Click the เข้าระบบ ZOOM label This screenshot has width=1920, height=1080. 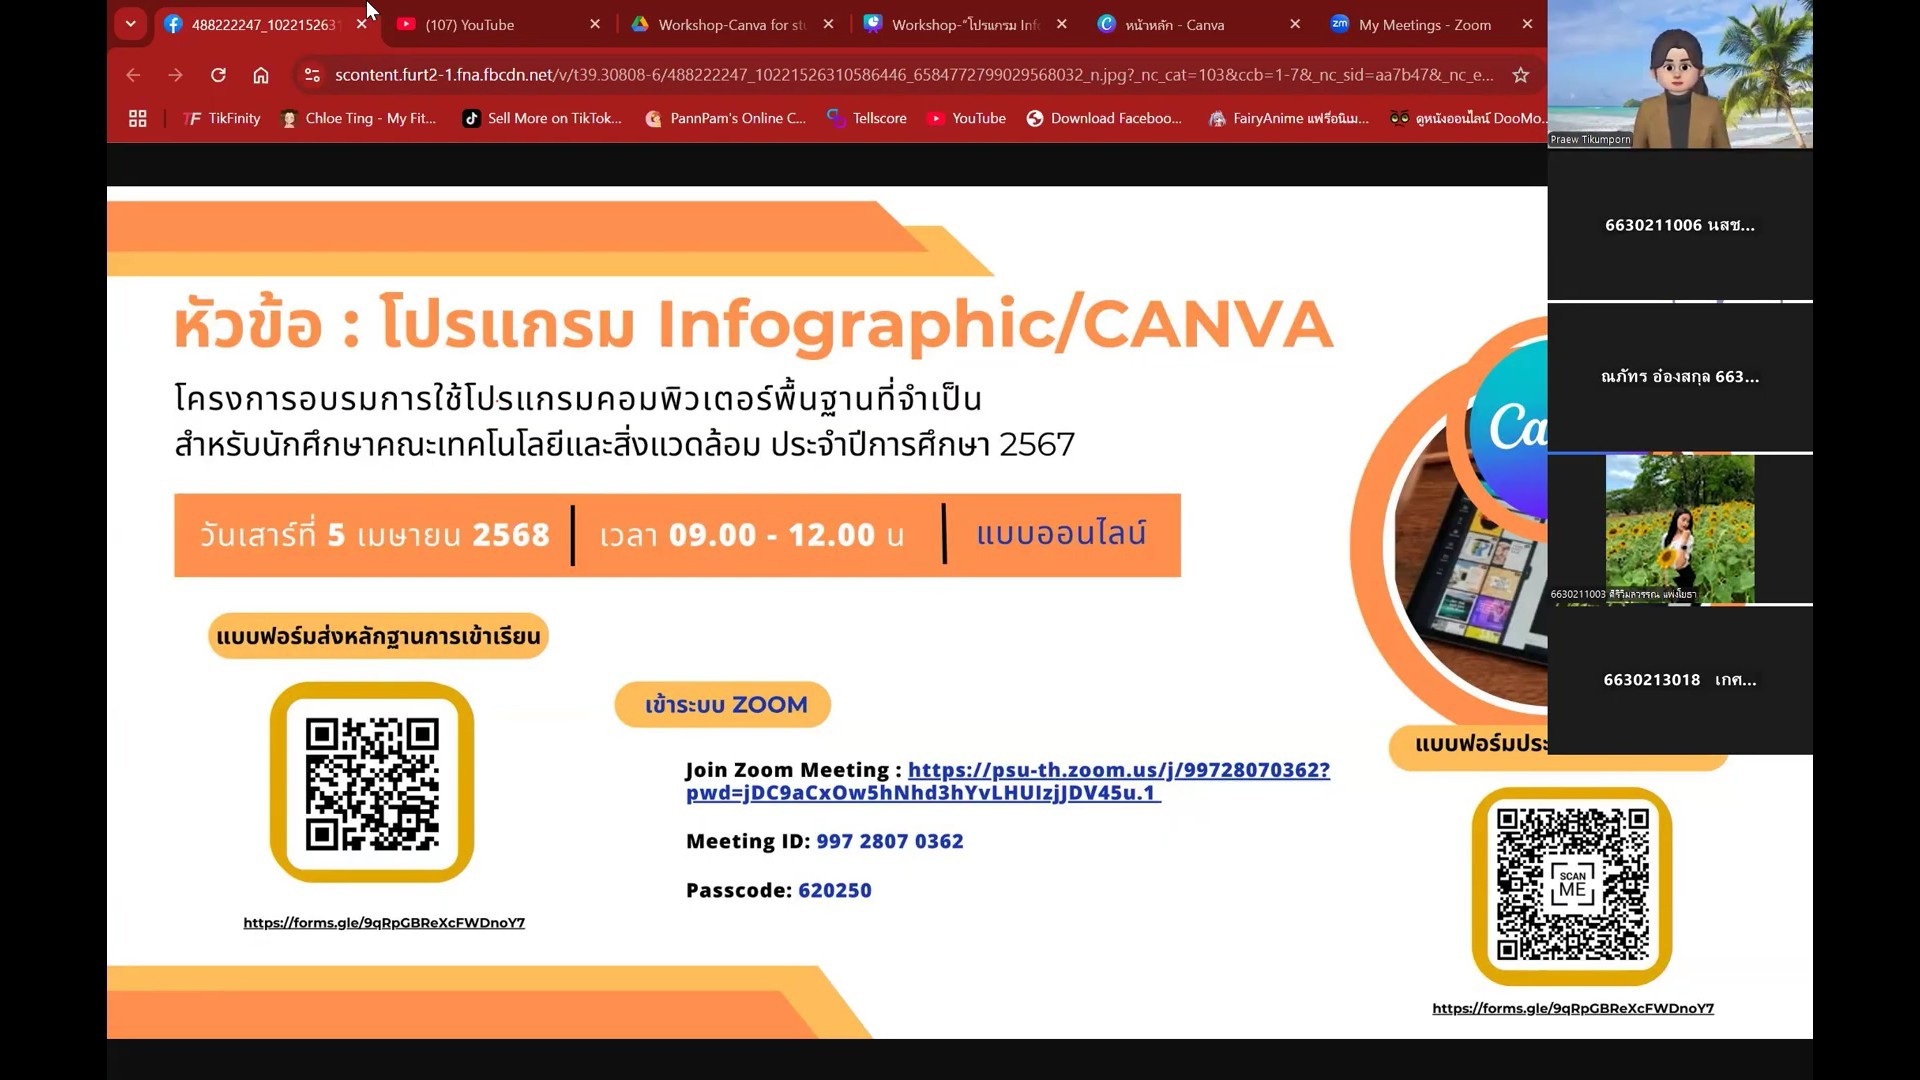pos(723,705)
